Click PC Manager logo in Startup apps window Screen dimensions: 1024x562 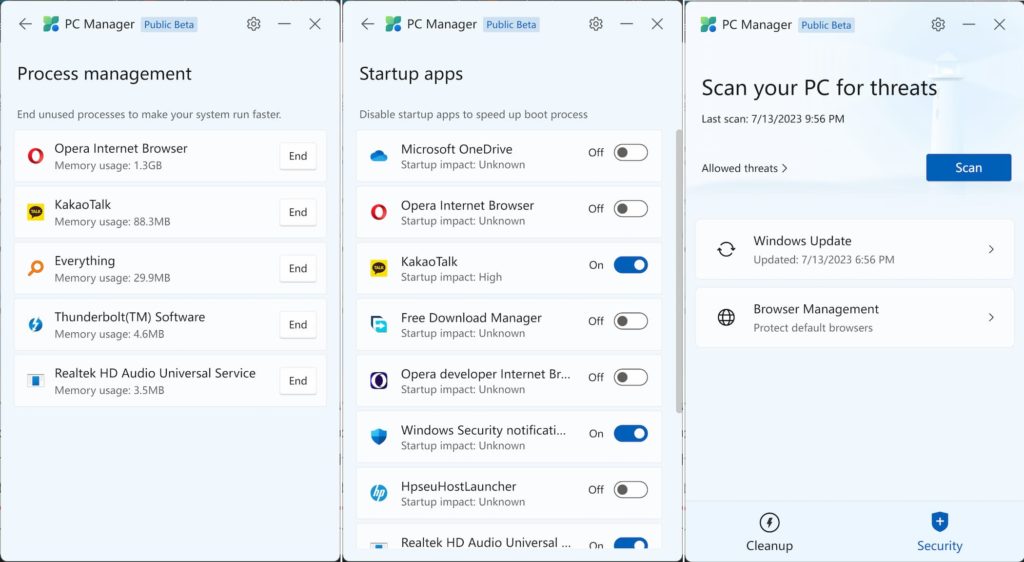point(393,24)
